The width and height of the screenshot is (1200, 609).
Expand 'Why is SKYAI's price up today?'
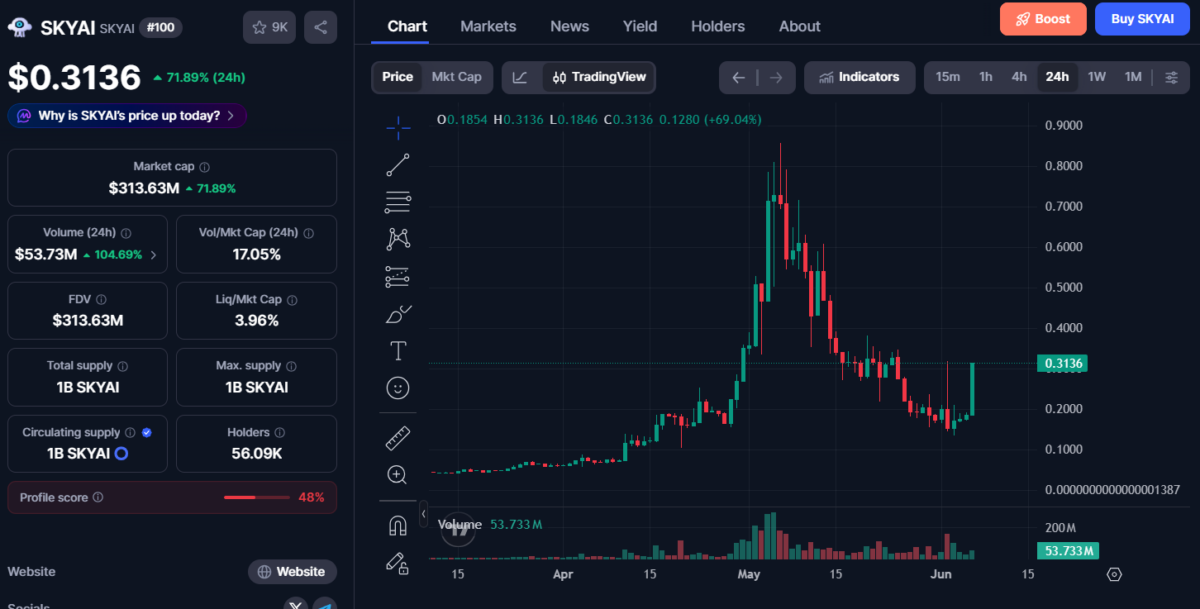tap(127, 116)
